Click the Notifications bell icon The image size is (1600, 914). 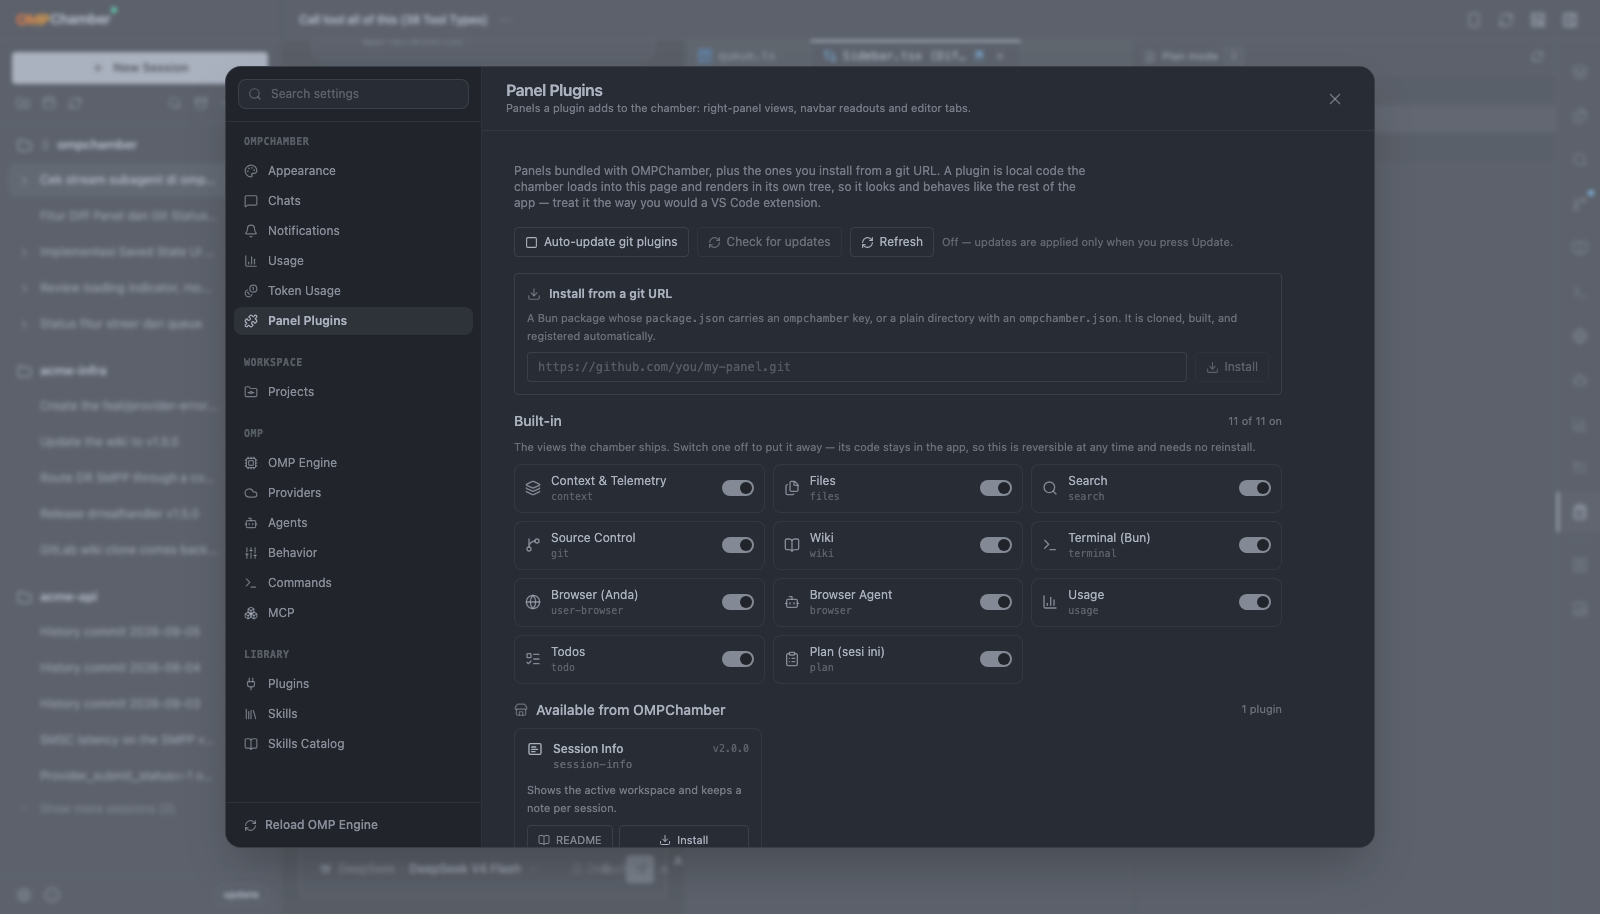pyautogui.click(x=251, y=231)
